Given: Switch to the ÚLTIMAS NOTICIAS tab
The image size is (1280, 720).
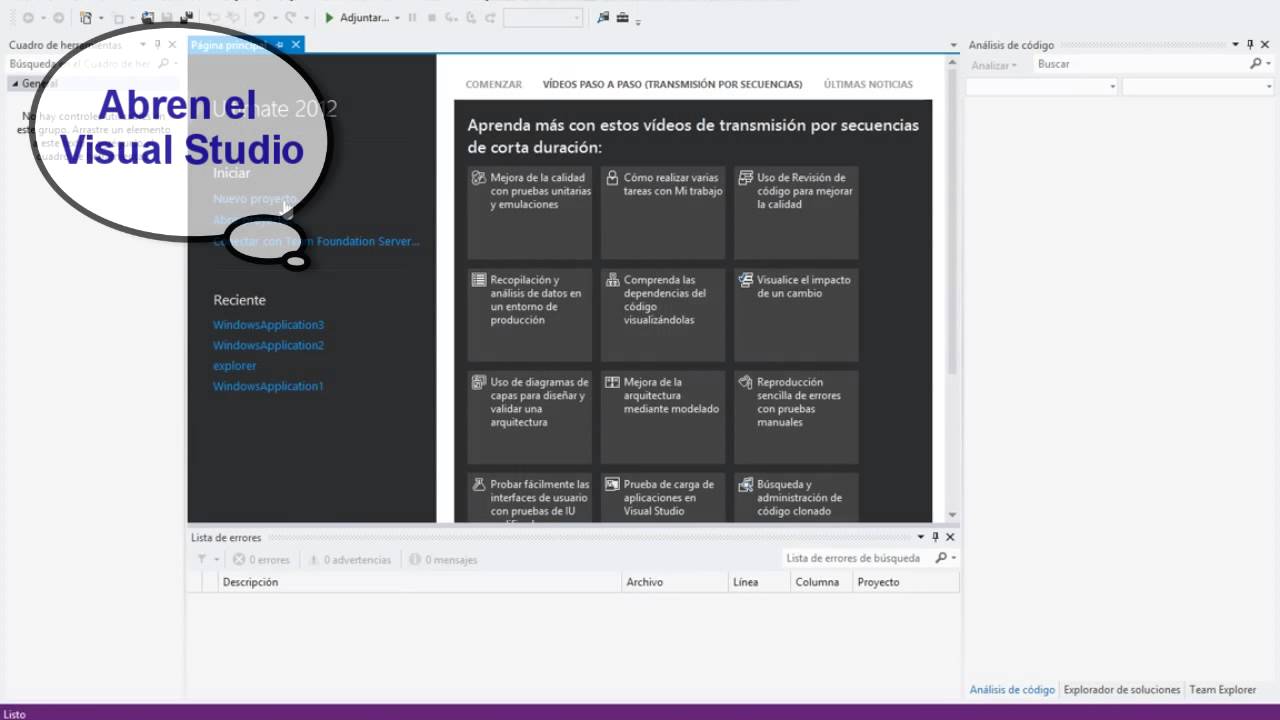Looking at the screenshot, I should tap(868, 85).
